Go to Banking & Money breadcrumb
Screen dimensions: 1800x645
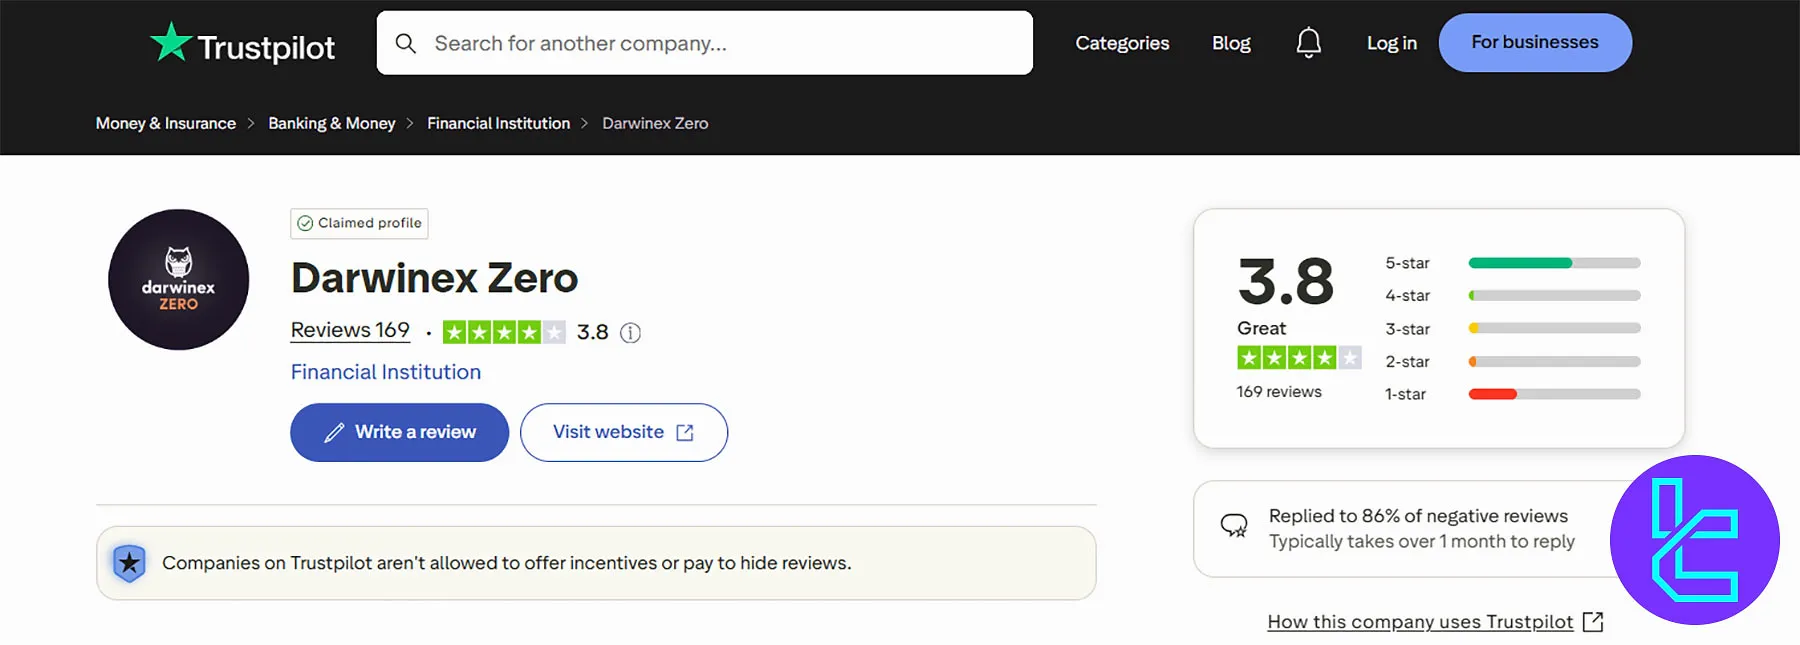332,123
